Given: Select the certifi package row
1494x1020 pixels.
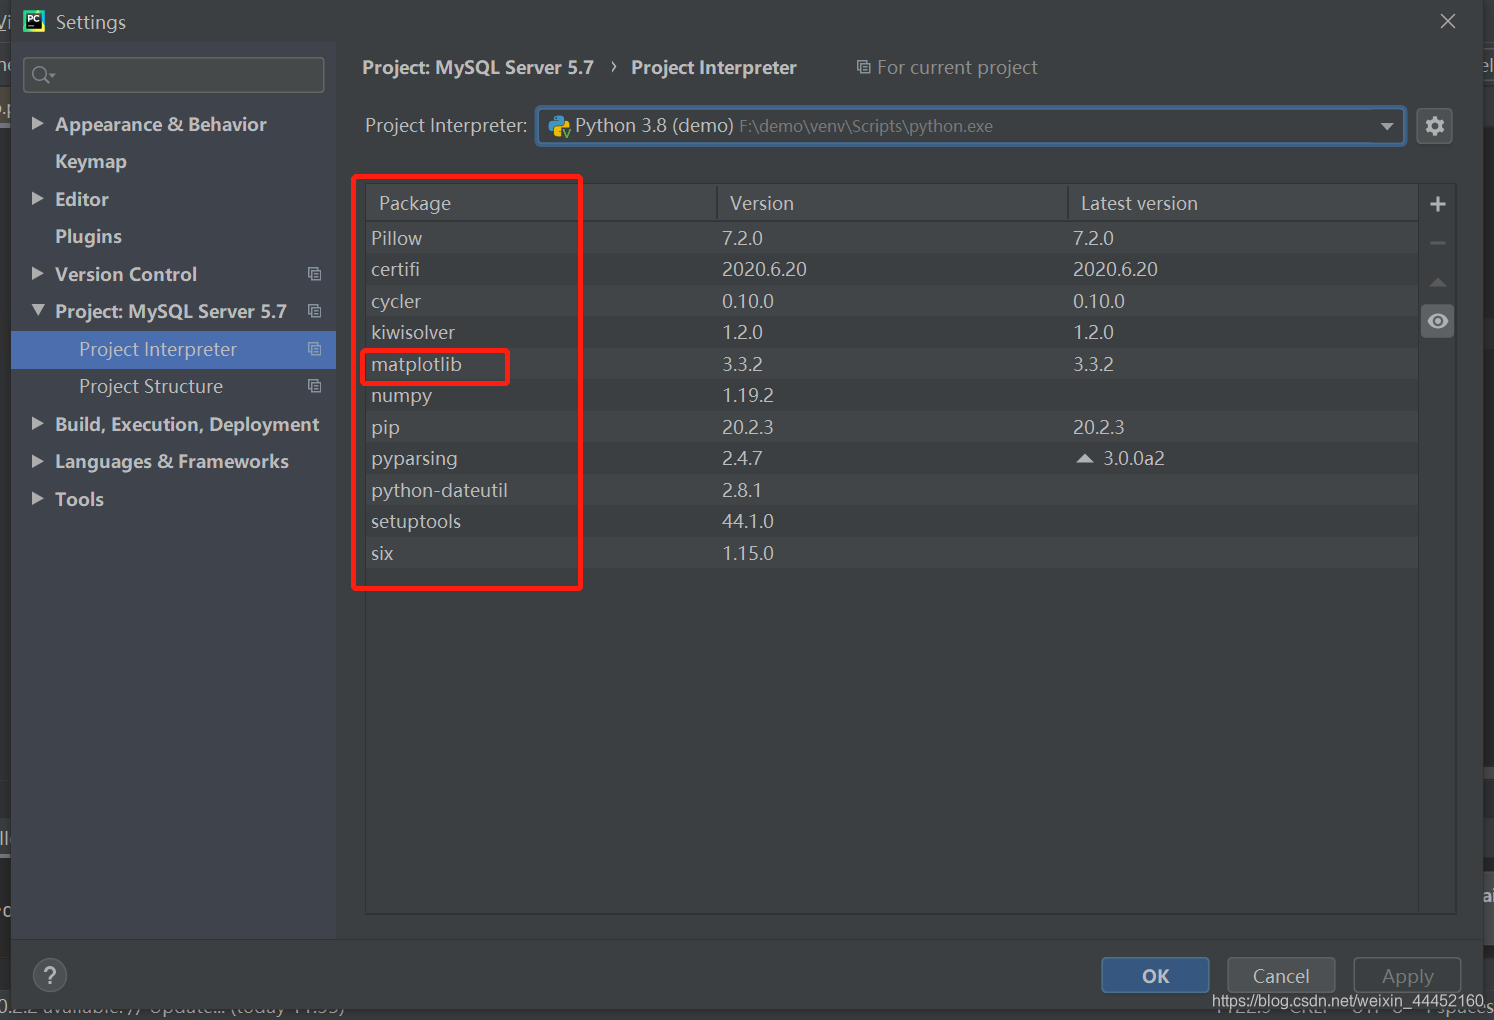Looking at the screenshot, I should point(892,269).
